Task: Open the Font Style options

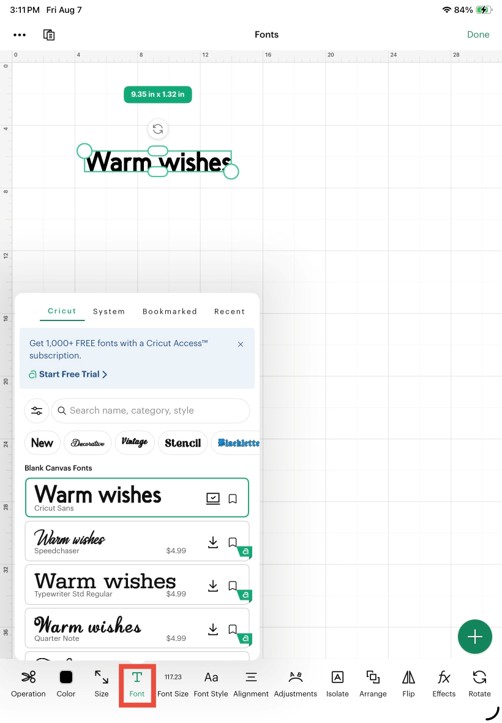Action: point(211,683)
